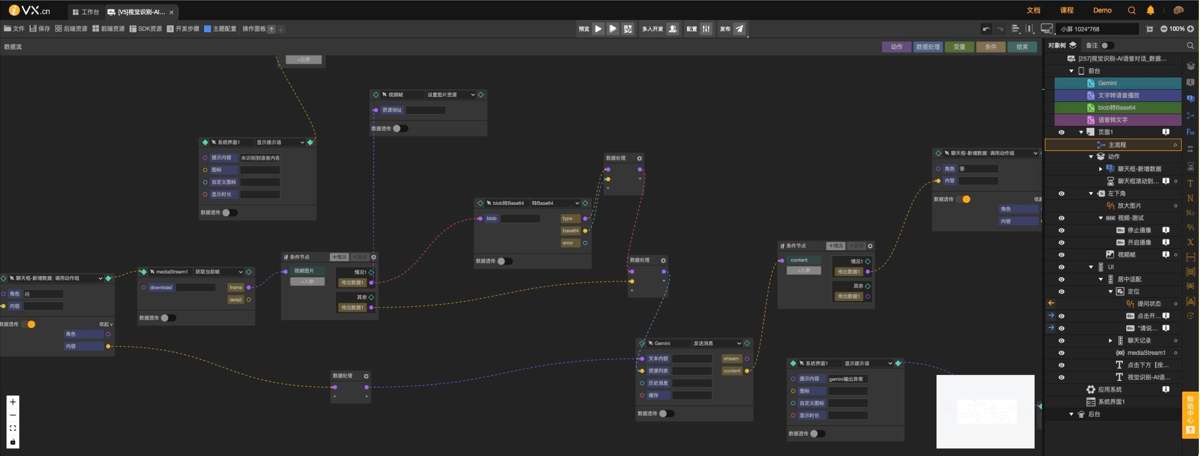Toggle 数据透传 switch on mediaStream1 node
Screen dimensions: 1200x456
coord(168,318)
